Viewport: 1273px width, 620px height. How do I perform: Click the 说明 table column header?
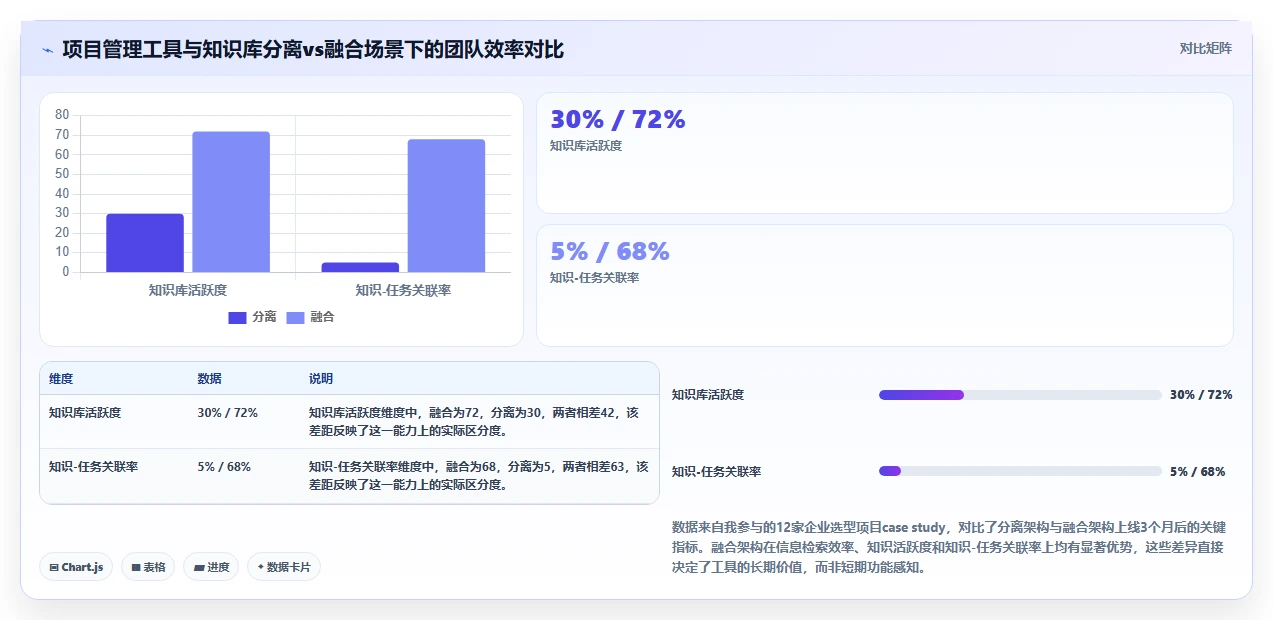coord(321,379)
